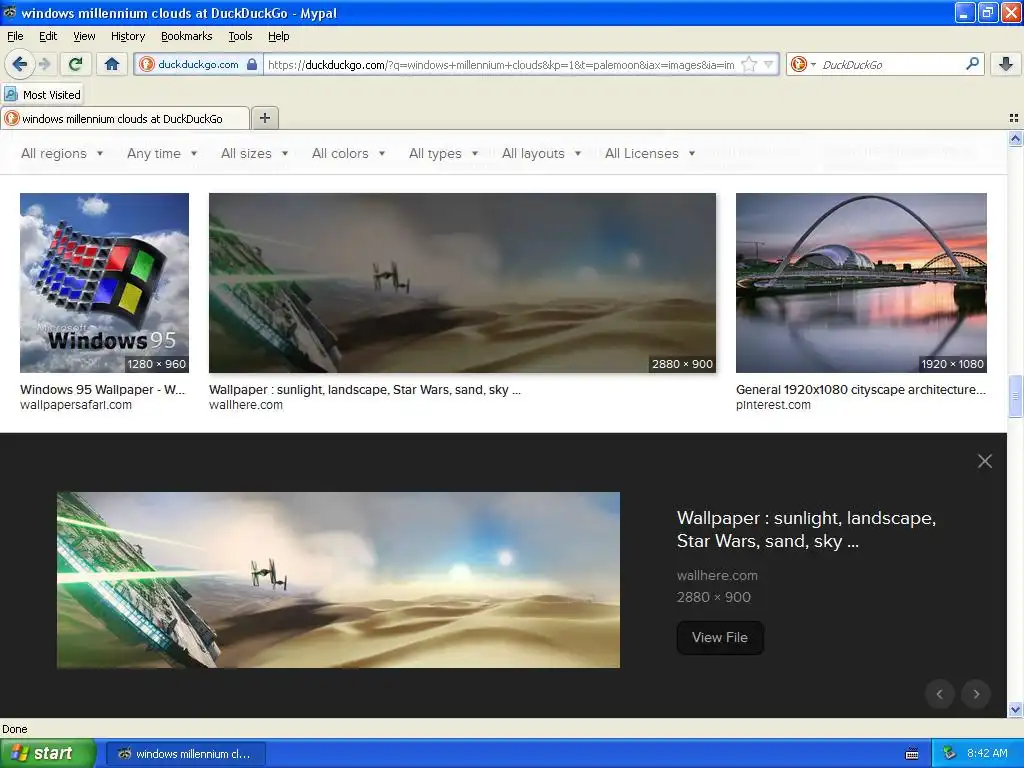Open the Help menu
The height and width of the screenshot is (768, 1024).
[278, 36]
